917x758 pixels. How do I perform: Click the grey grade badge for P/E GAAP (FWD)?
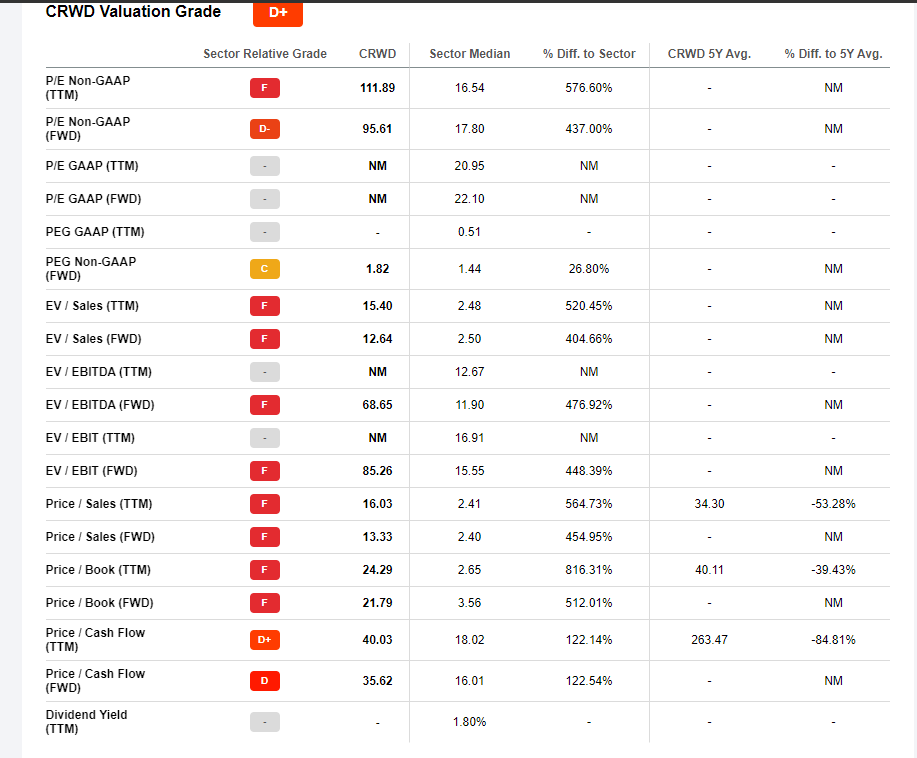265,199
